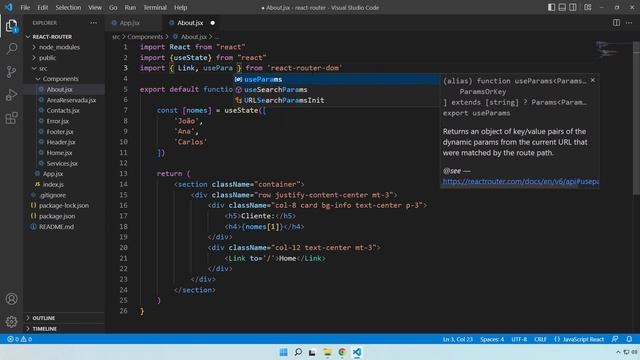Open package.json in explorer
This screenshot has height=360, width=640.
click(57, 216)
